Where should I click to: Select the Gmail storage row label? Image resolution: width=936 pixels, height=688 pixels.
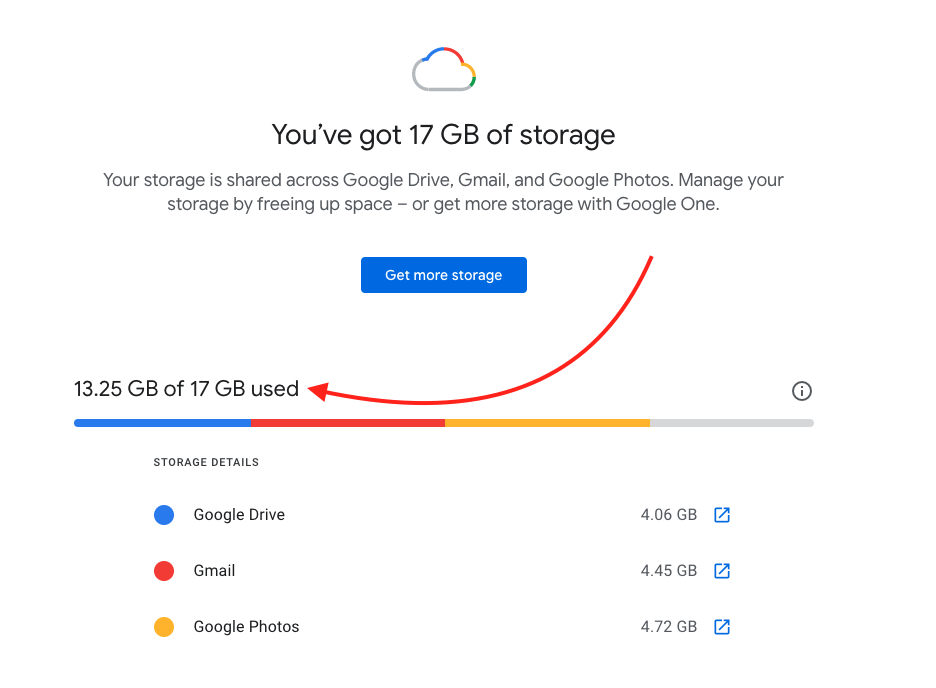point(214,570)
